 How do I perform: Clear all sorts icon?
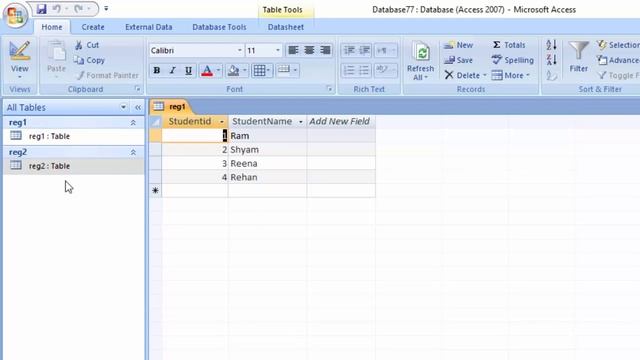(x=551, y=76)
